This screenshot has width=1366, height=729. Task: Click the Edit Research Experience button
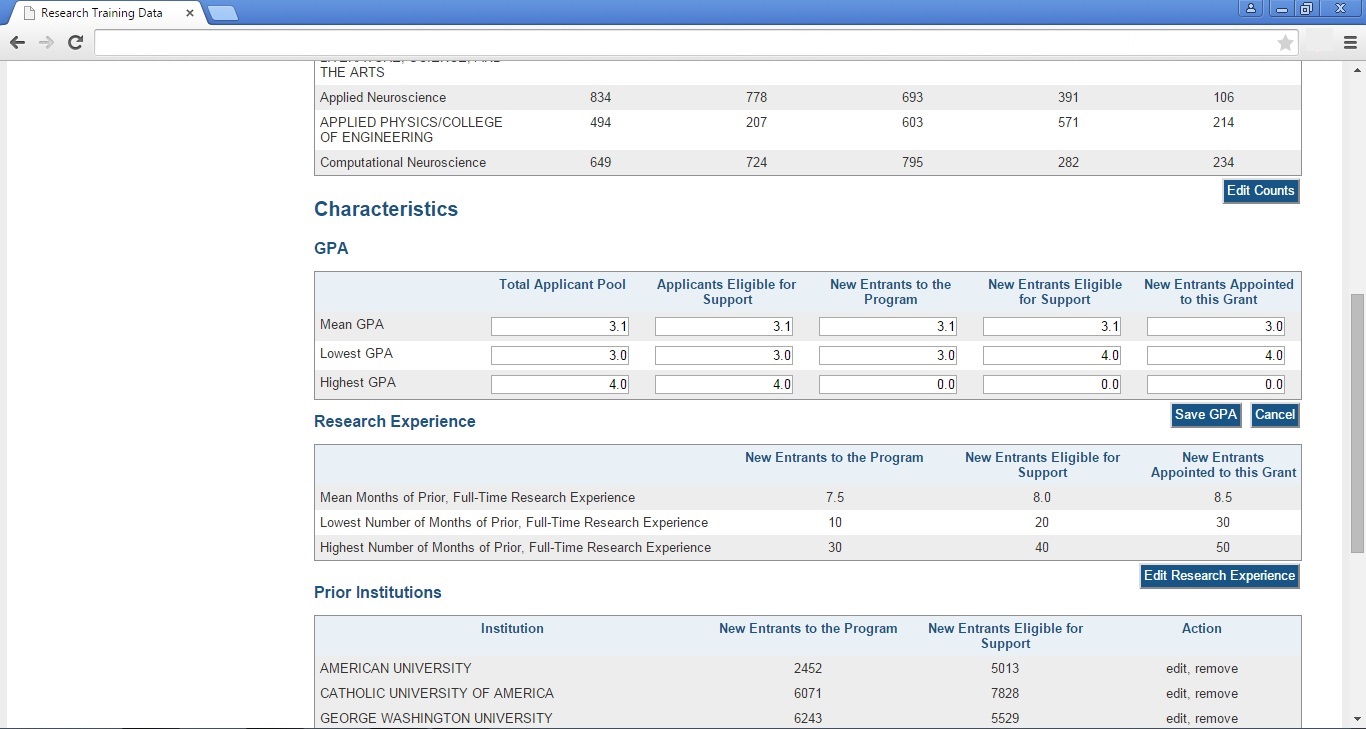click(1219, 576)
